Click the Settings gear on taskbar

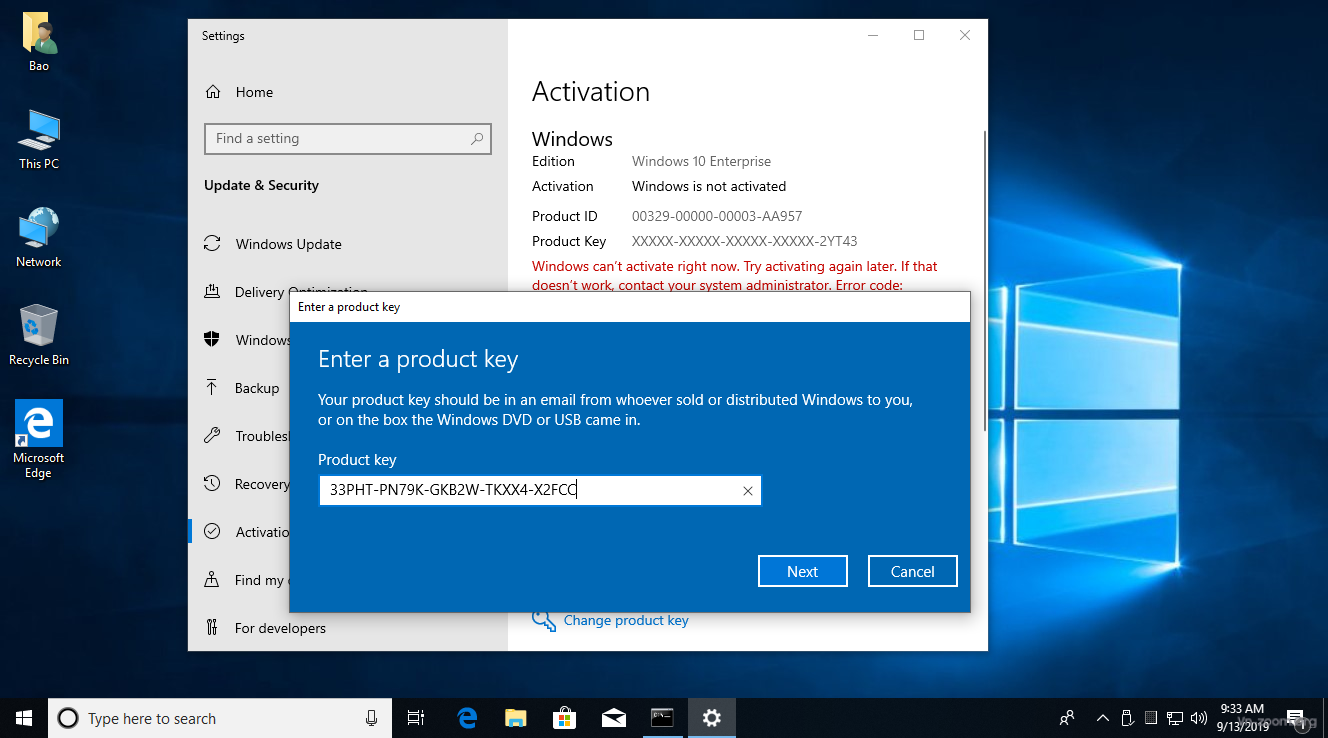point(712,718)
